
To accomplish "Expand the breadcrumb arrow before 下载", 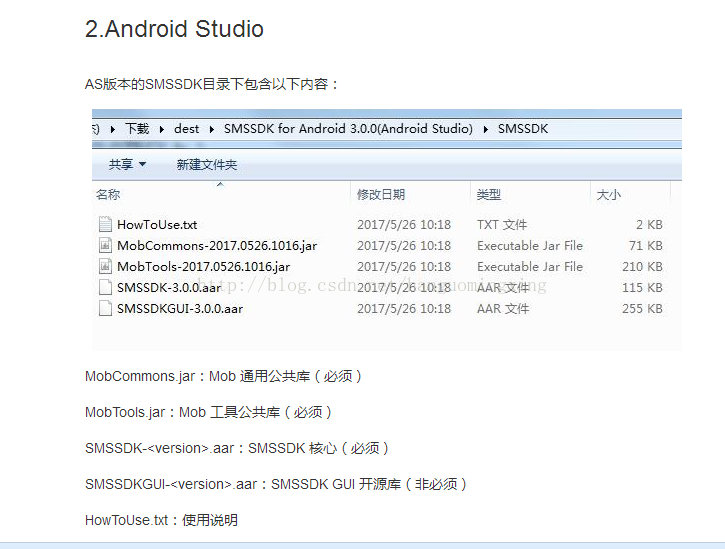I will (113, 129).
